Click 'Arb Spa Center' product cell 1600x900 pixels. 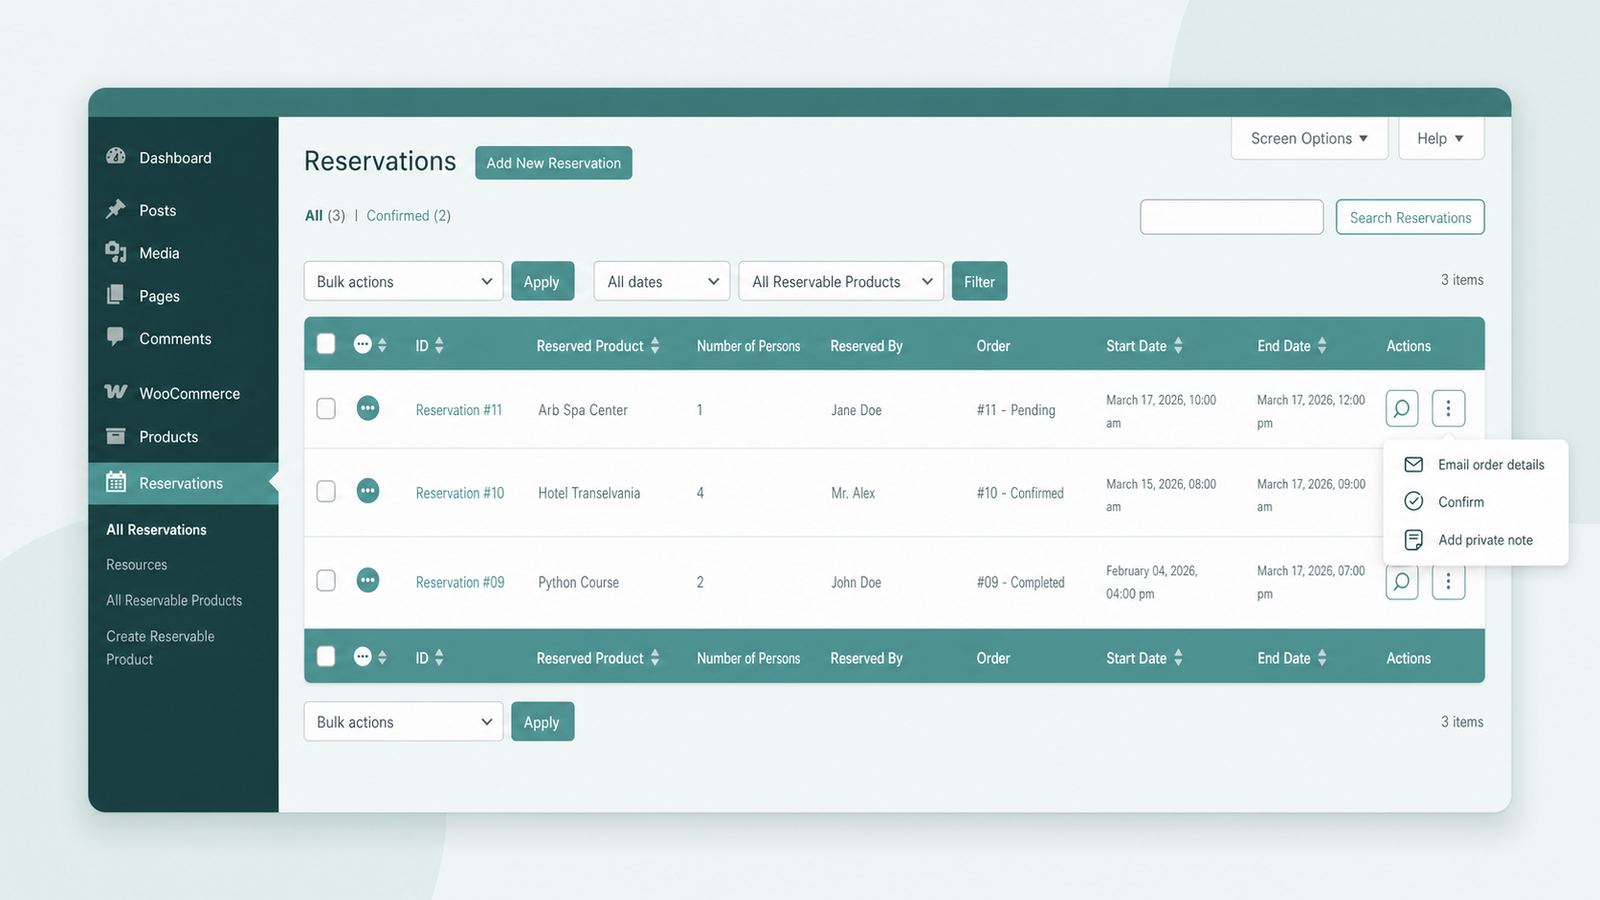(583, 409)
